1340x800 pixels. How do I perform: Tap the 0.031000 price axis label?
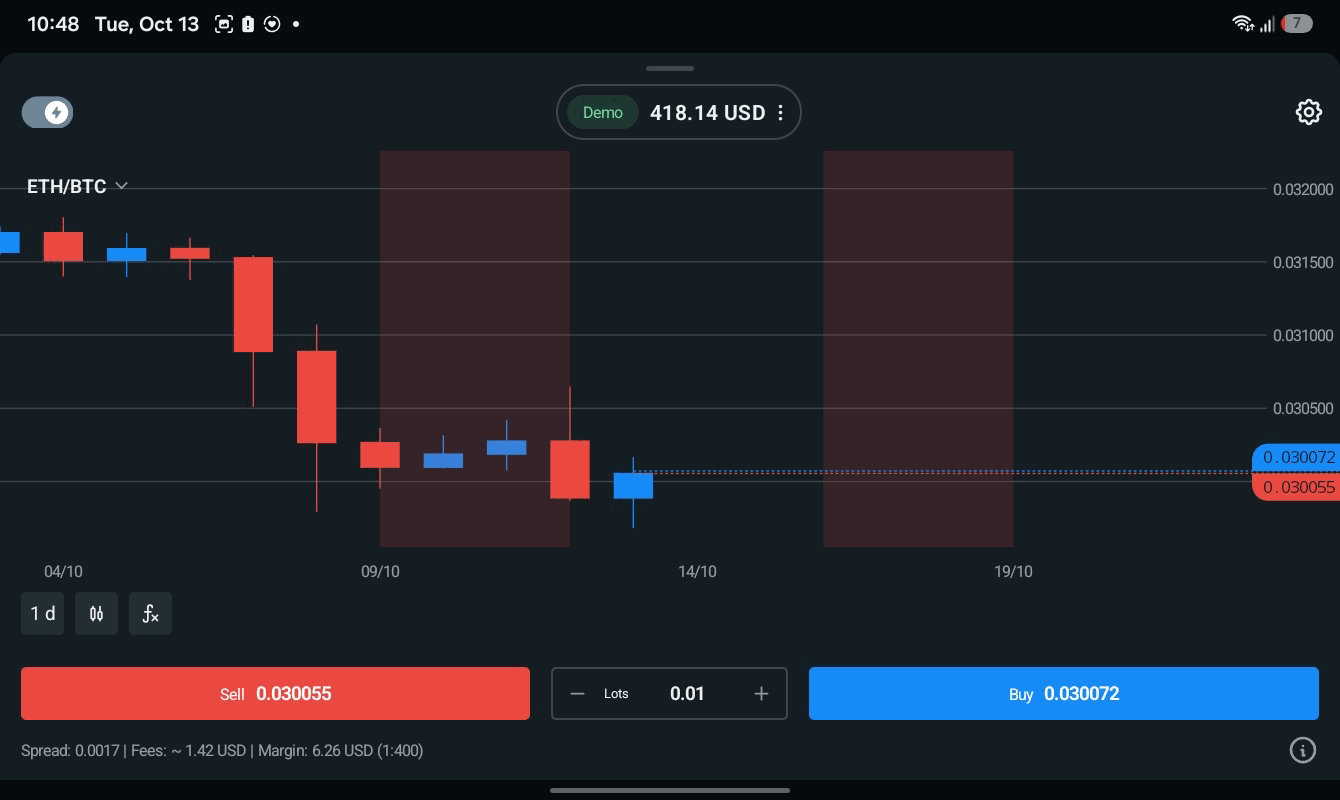pyautogui.click(x=1303, y=335)
